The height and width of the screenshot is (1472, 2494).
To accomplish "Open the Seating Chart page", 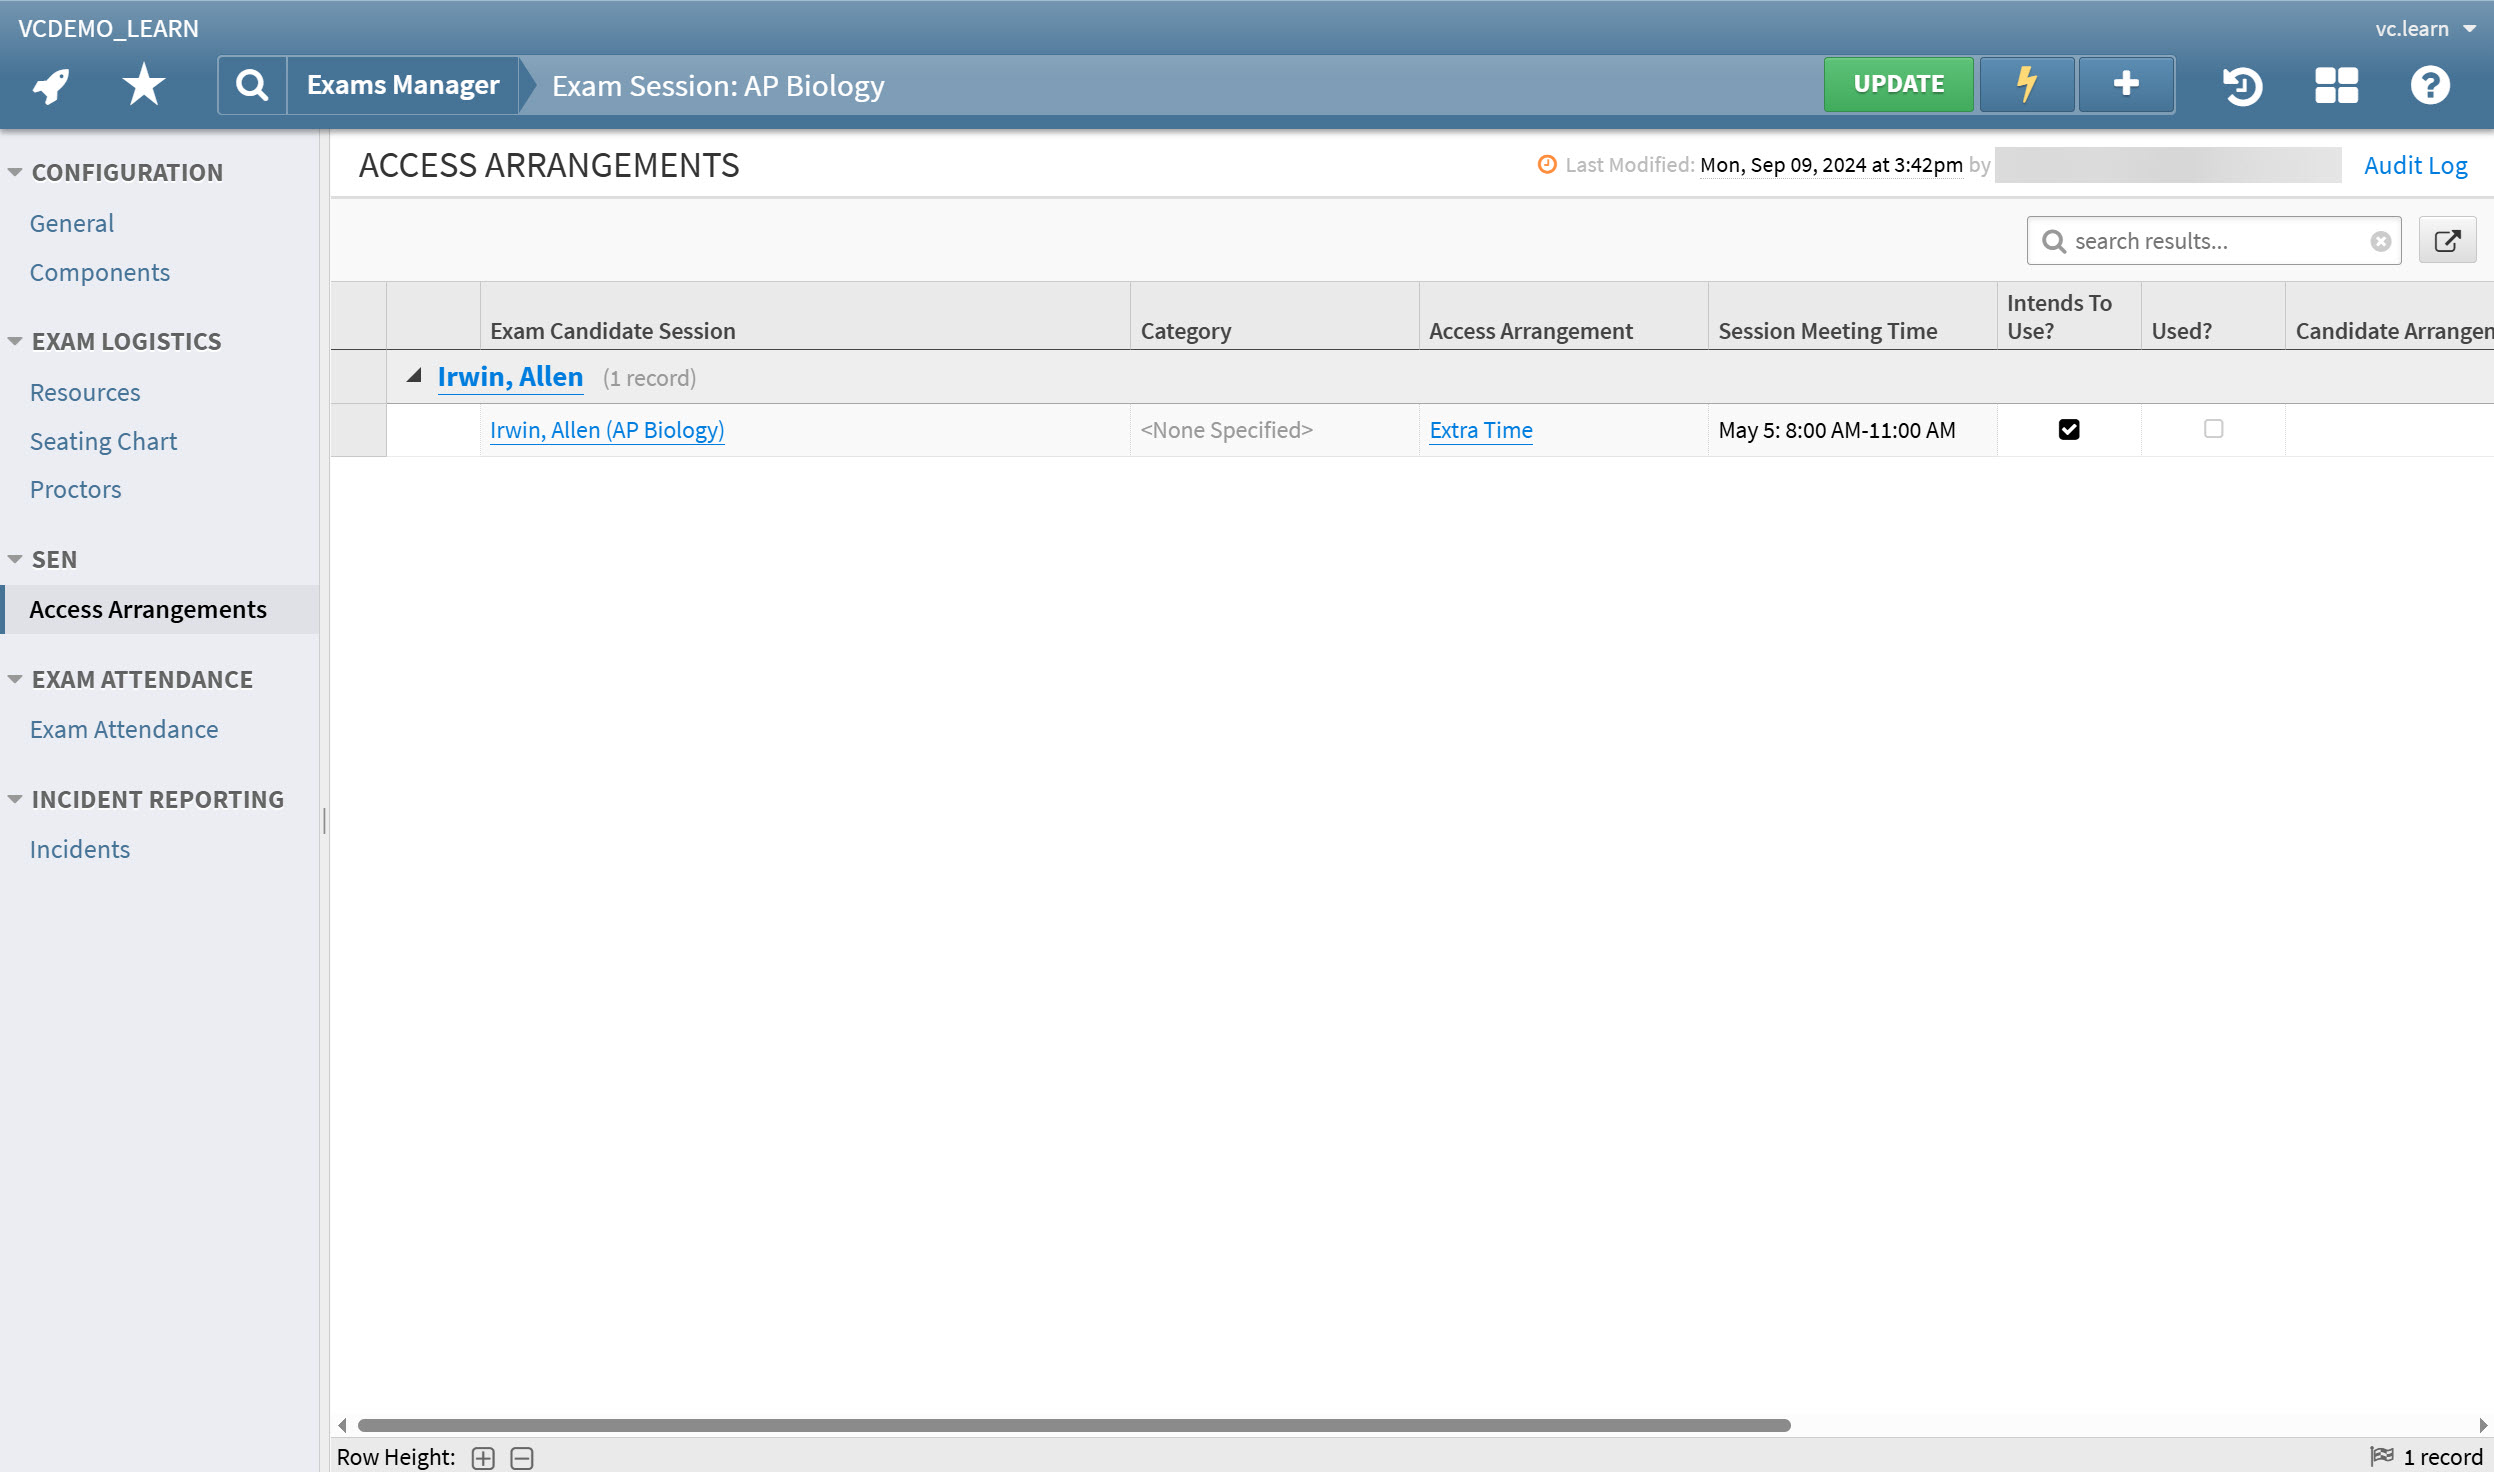I will coord(104,441).
